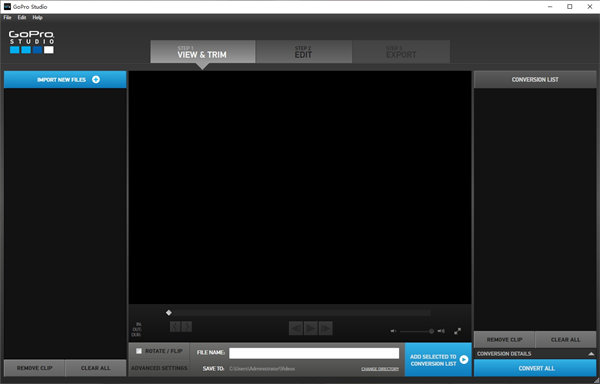Enable the Rotate / Flip checkbox
The height and width of the screenshot is (384, 600).
tap(139, 351)
